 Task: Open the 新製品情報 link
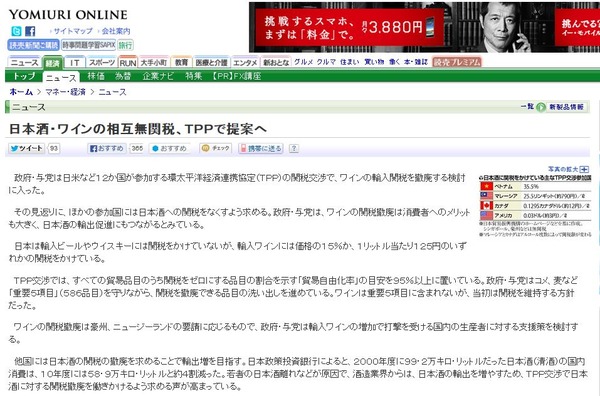566,107
